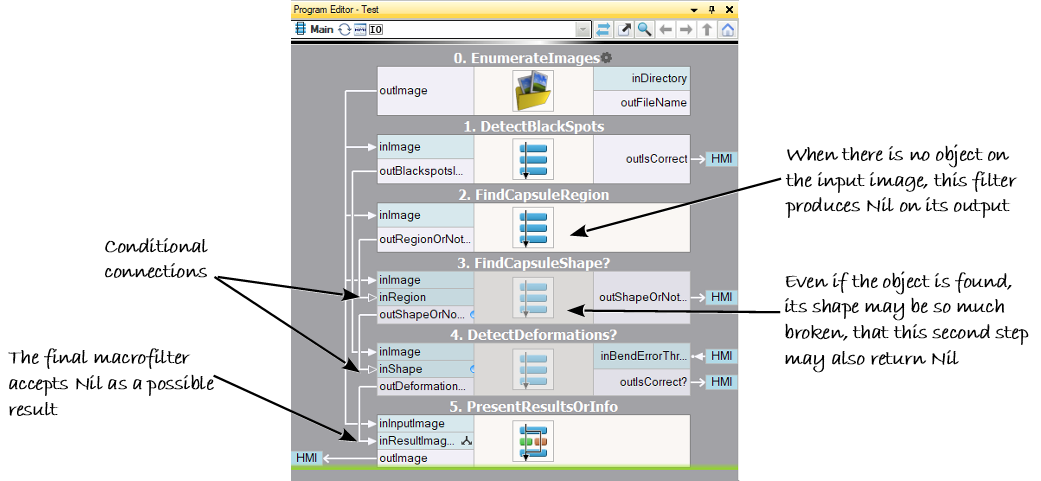Click the pop-out arrow toolbar icon
The image size is (1041, 481).
point(626,30)
